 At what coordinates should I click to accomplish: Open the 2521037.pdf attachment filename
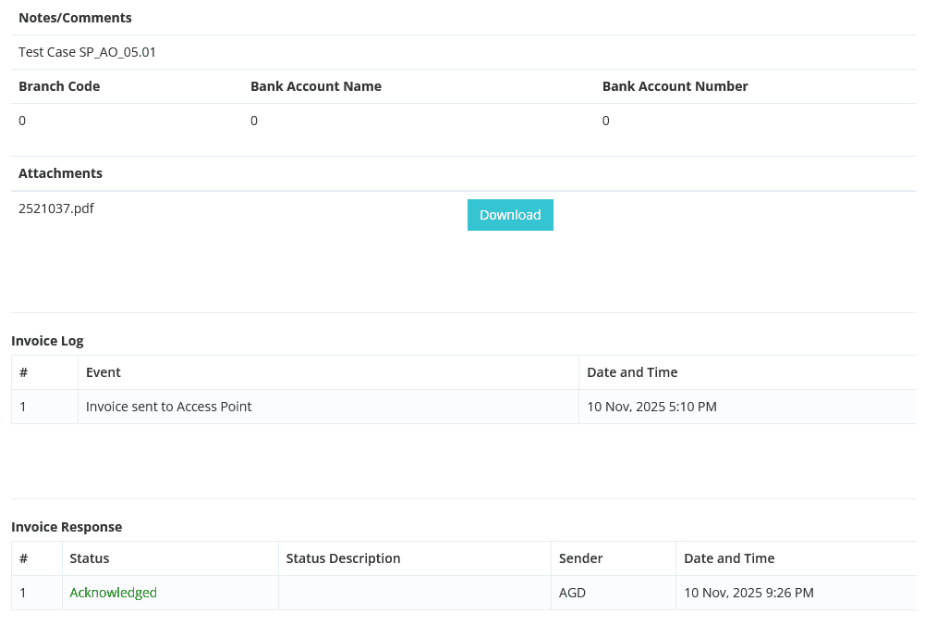[x=56, y=209]
